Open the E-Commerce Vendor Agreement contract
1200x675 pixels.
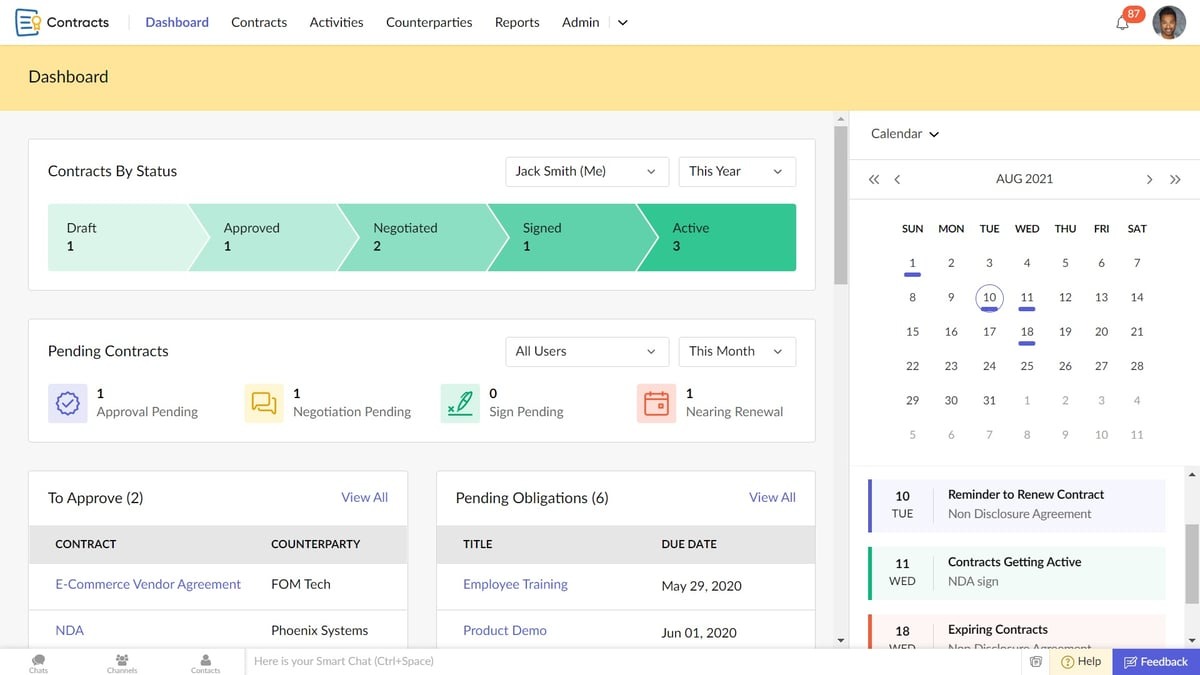[147, 584]
